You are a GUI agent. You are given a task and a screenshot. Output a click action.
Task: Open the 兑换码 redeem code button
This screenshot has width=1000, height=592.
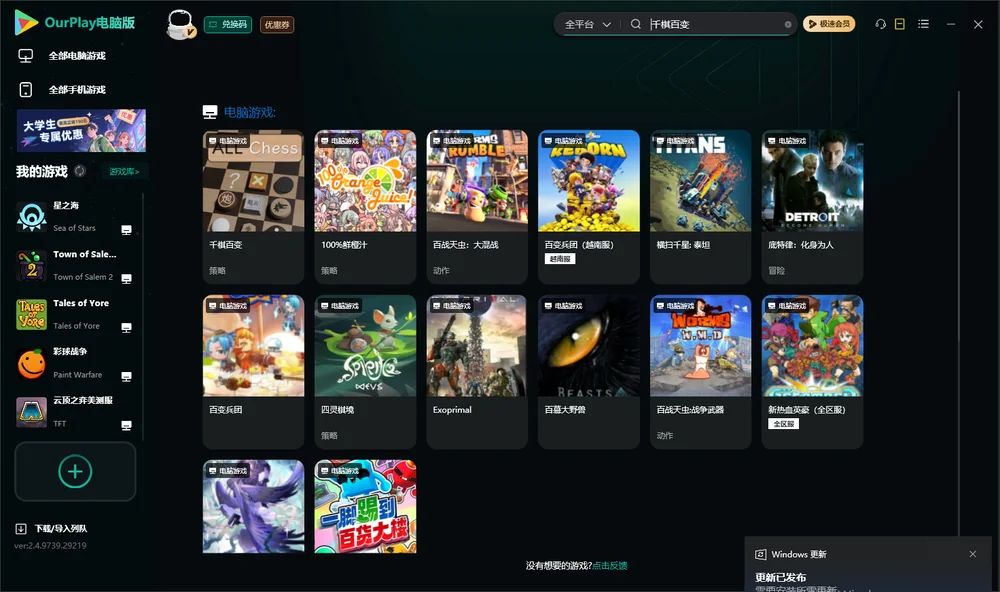(x=228, y=24)
